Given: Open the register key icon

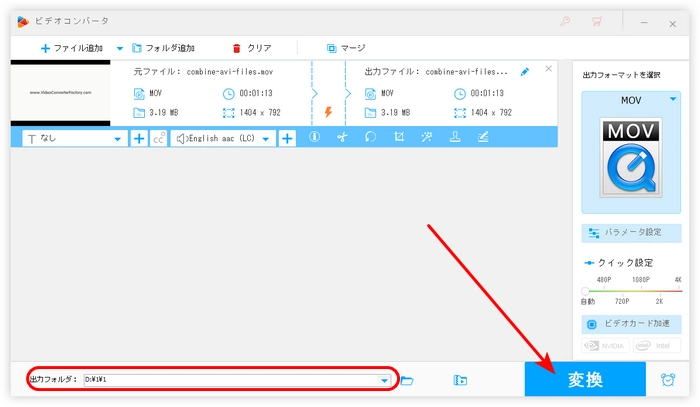Looking at the screenshot, I should pos(565,21).
